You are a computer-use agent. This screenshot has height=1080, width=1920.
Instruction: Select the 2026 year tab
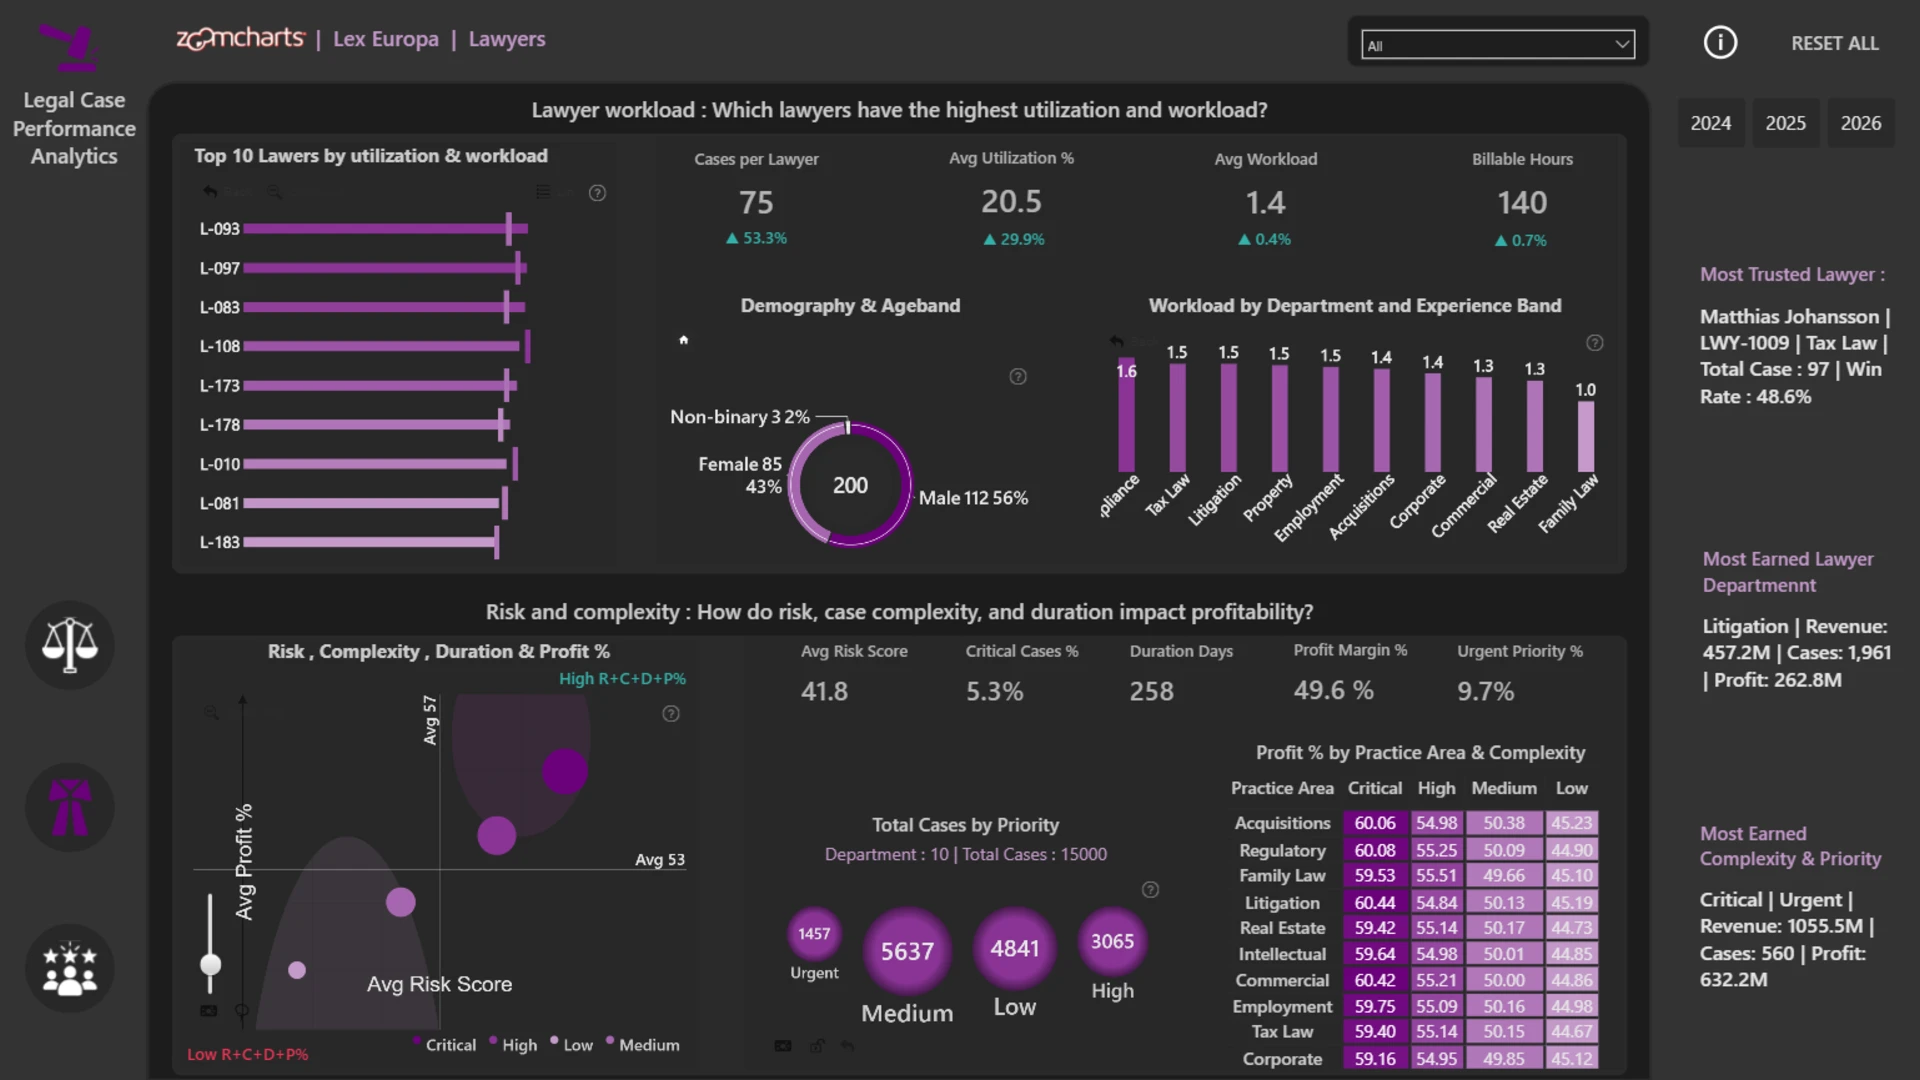tap(1860, 123)
